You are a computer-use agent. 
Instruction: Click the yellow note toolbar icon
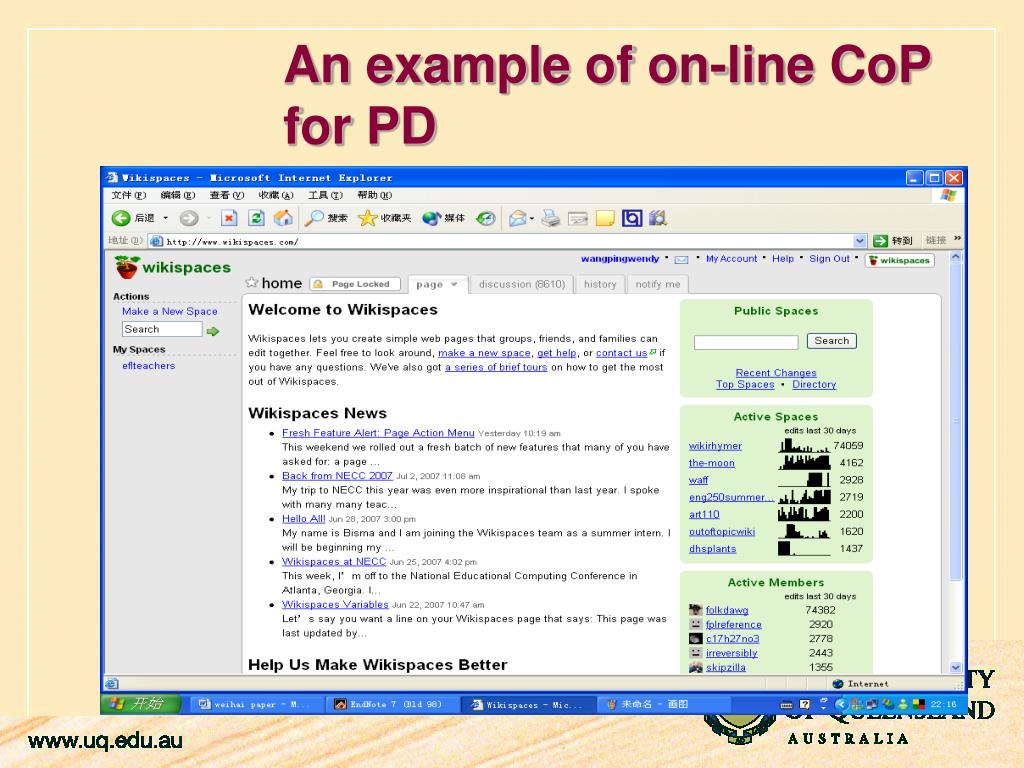pyautogui.click(x=605, y=218)
